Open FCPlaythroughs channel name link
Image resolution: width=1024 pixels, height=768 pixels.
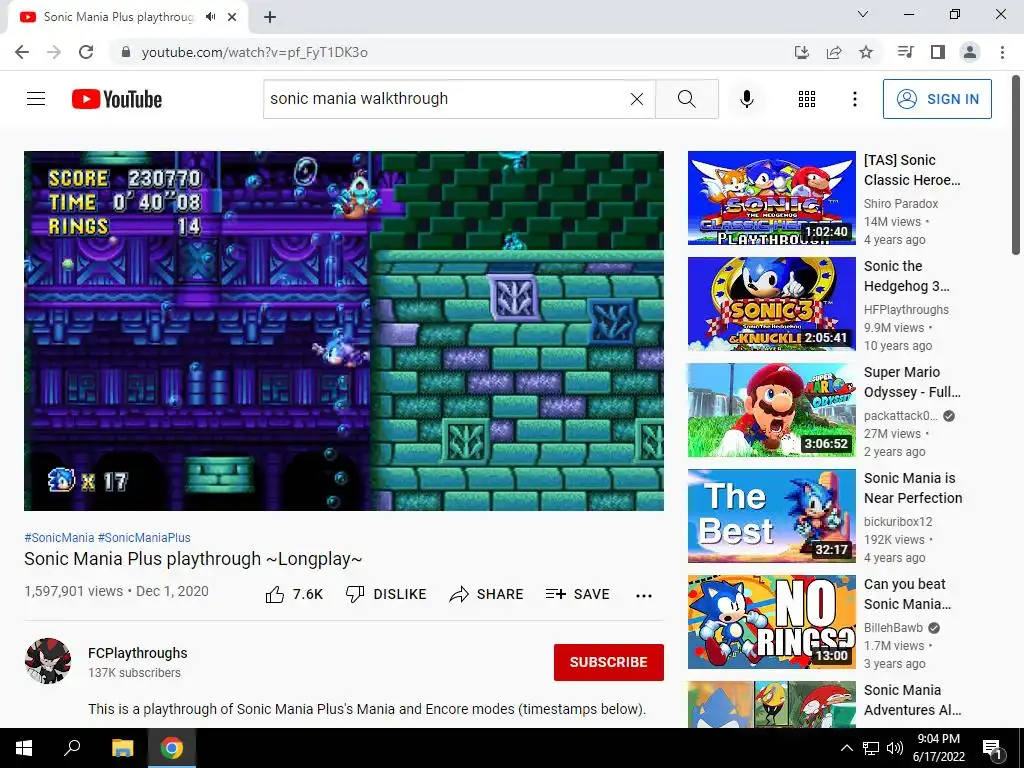[138, 653]
